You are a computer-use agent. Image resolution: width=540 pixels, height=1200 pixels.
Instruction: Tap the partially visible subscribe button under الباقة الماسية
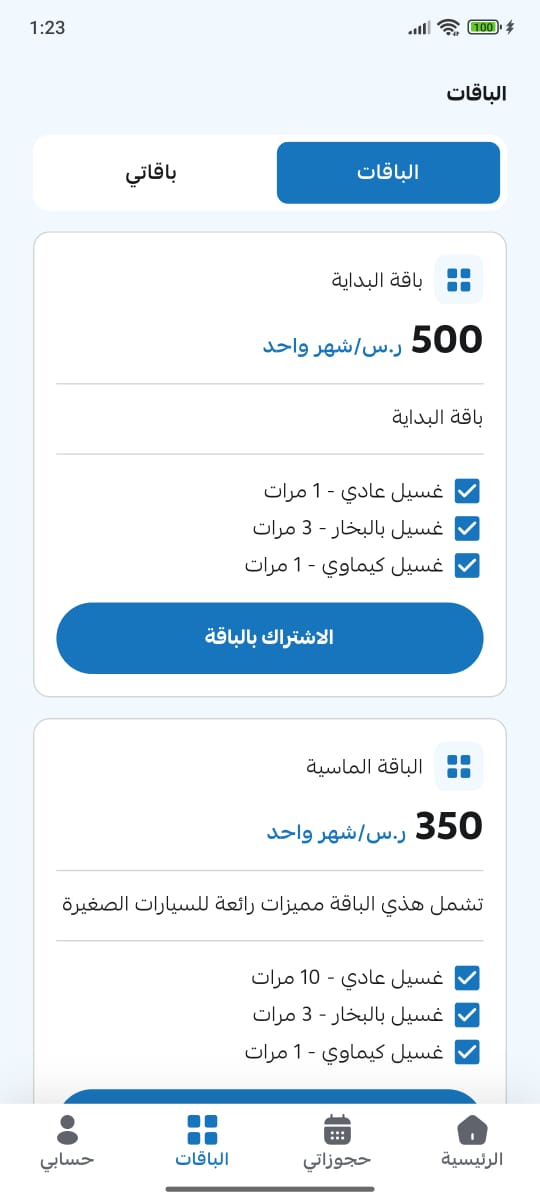coord(270,1096)
